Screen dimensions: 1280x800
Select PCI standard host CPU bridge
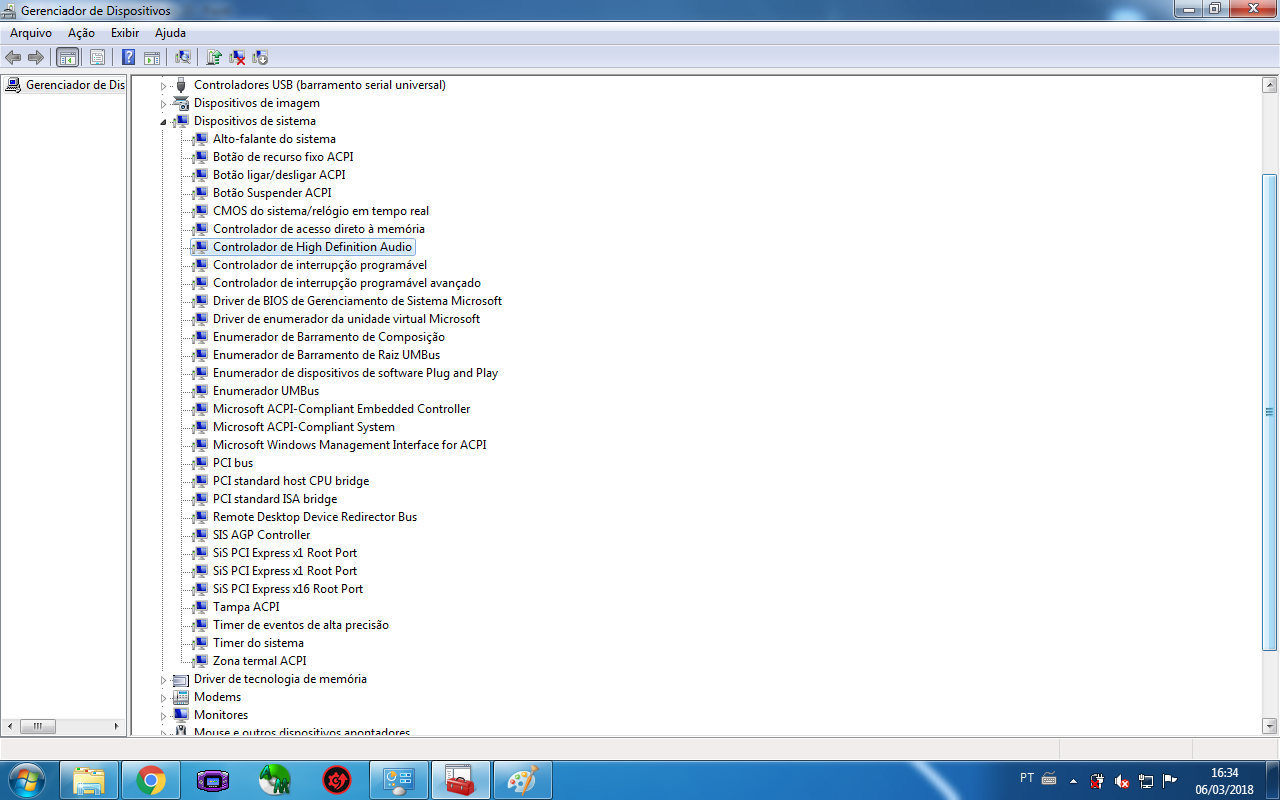[x=291, y=481]
